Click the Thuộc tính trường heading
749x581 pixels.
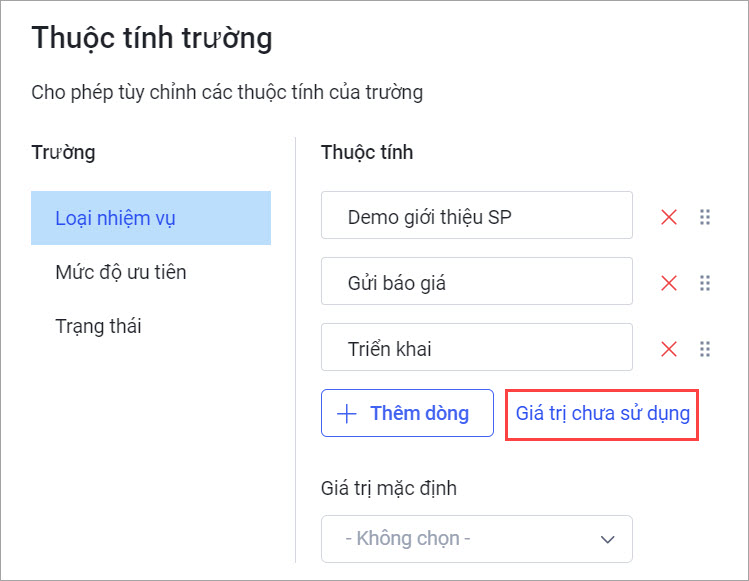pyautogui.click(x=152, y=38)
